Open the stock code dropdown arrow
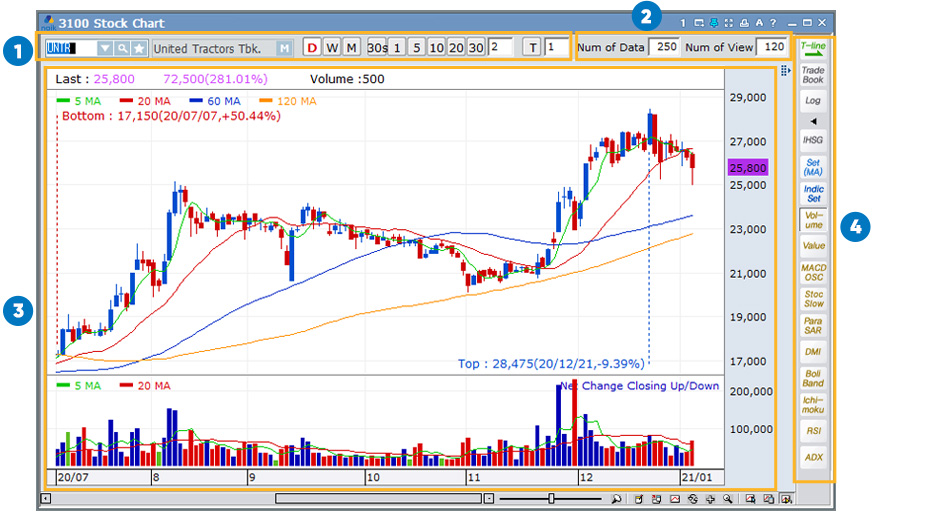This screenshot has height=526, width=934. point(105,48)
